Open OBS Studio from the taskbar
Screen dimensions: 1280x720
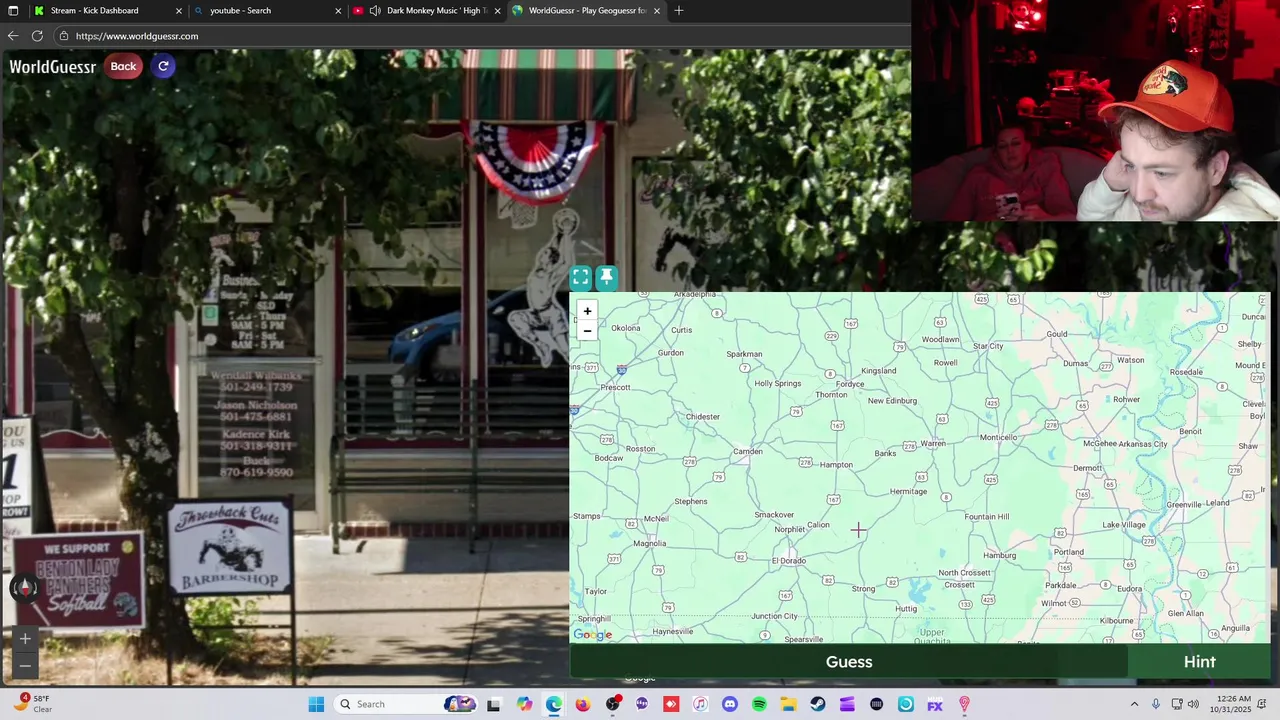click(612, 704)
